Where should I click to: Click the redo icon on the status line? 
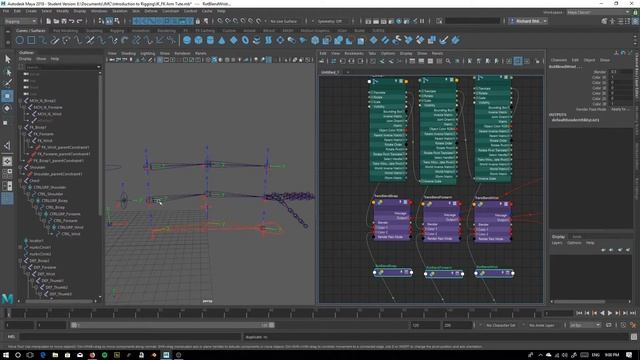tap(80, 21)
